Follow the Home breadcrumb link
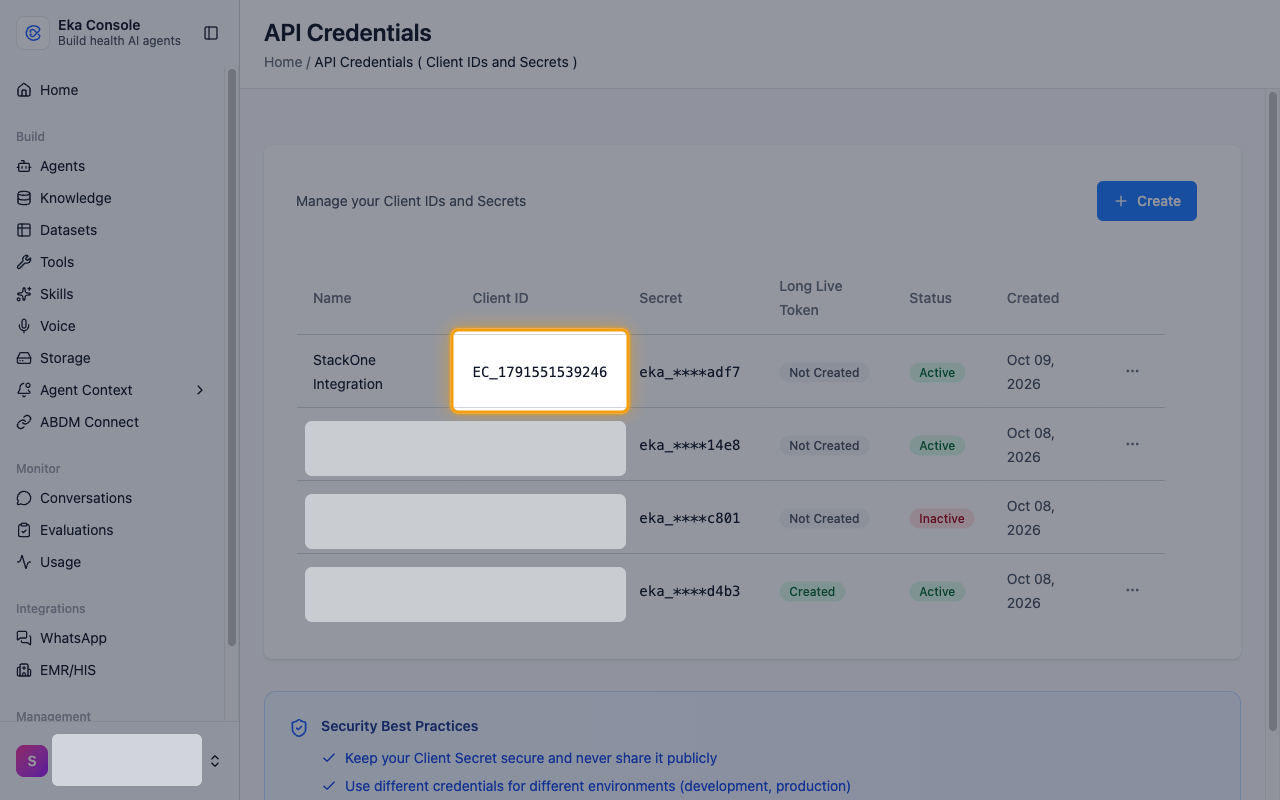Image resolution: width=1280 pixels, height=800 pixels. [283, 62]
